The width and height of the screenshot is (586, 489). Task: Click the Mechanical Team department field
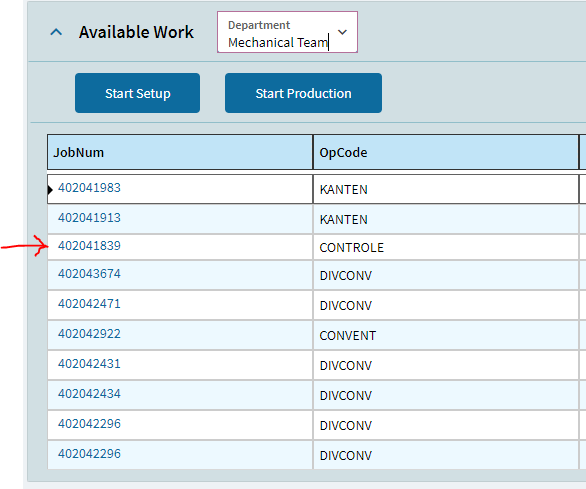pos(287,32)
